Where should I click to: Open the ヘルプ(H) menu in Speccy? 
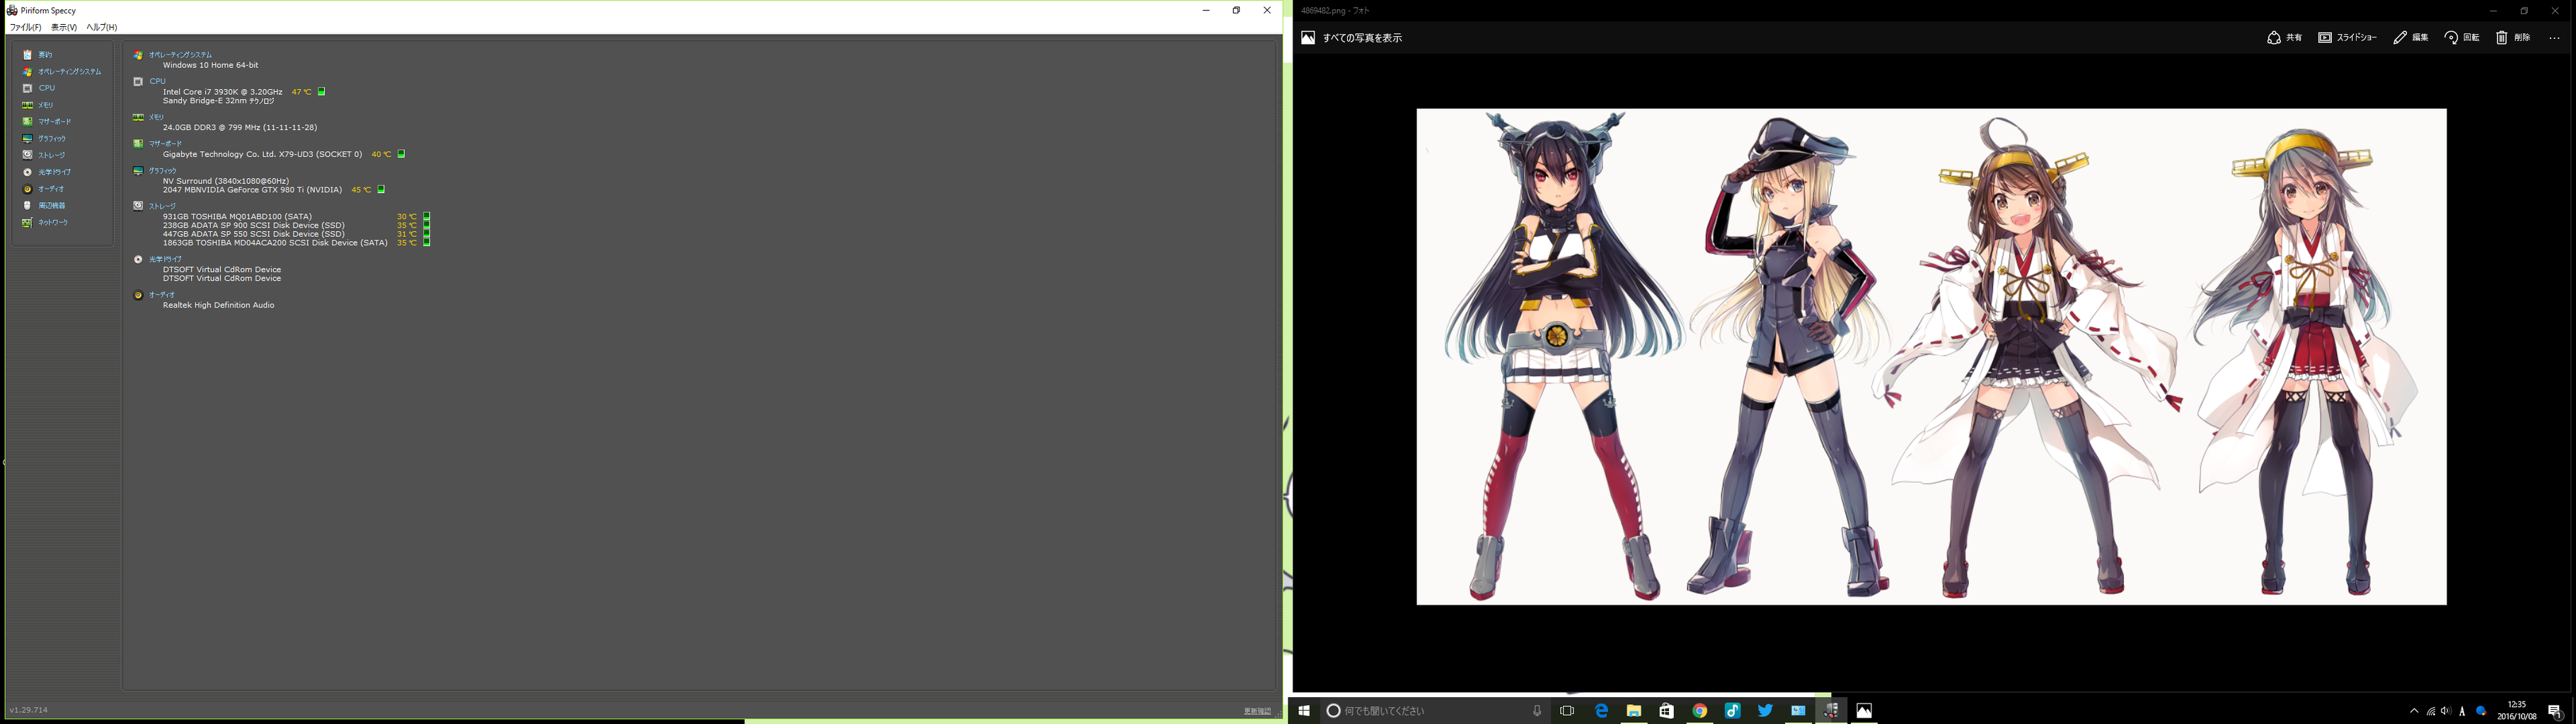[x=102, y=27]
